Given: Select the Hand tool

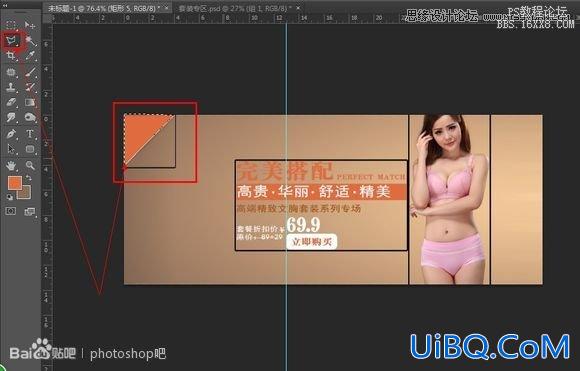Looking at the screenshot, I should 11,165.
